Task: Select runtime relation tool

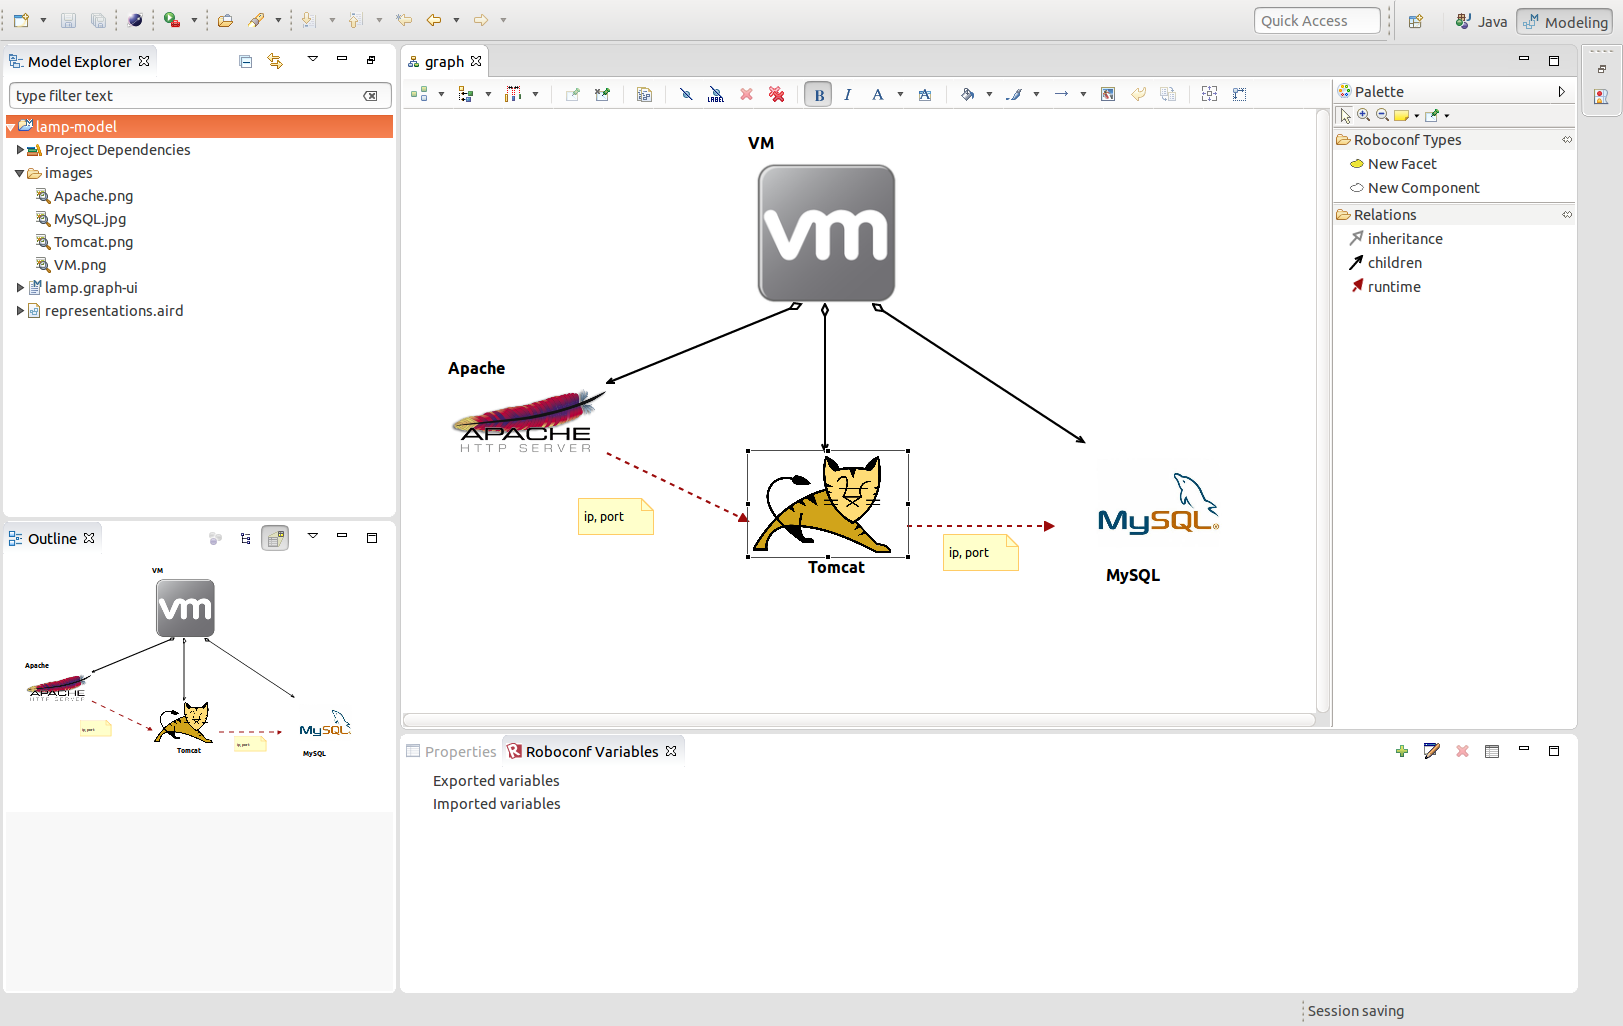Action: pos(1385,287)
